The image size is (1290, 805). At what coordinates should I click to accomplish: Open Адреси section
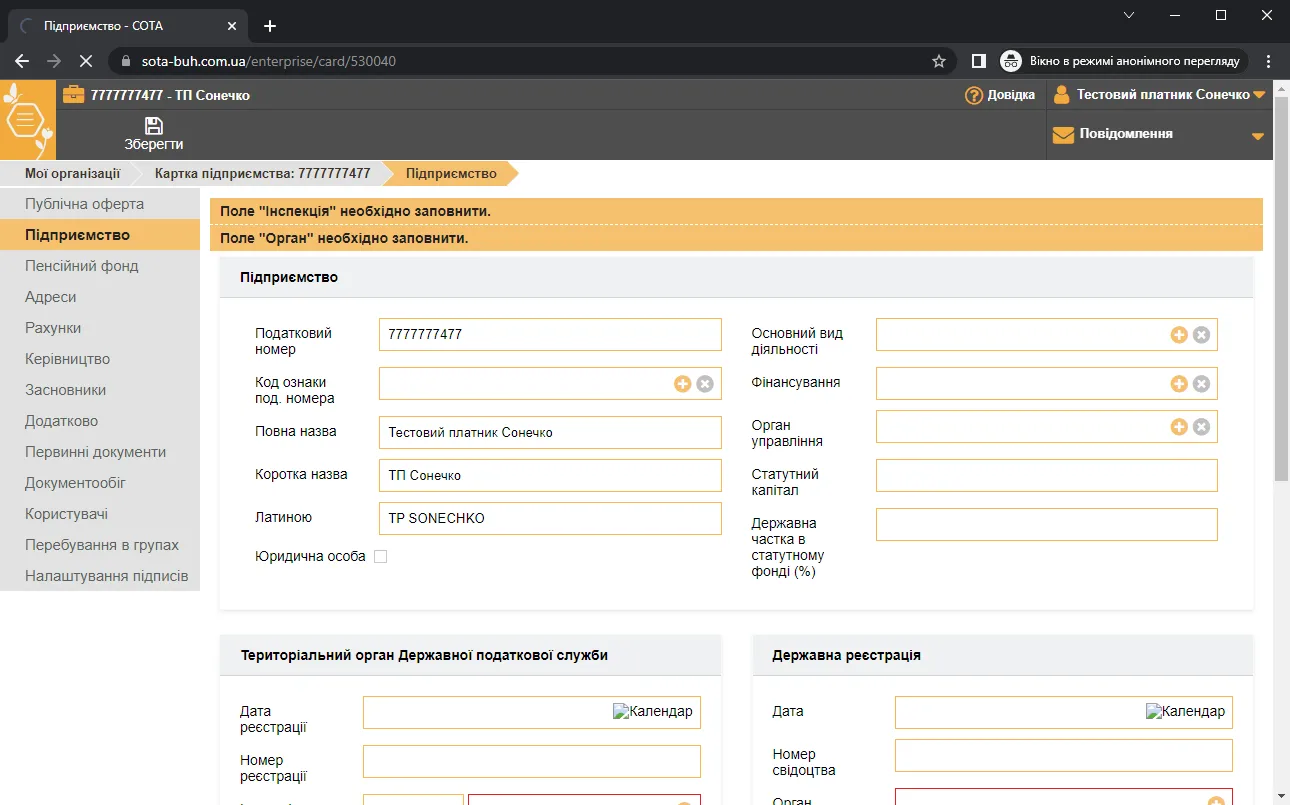pos(100,297)
